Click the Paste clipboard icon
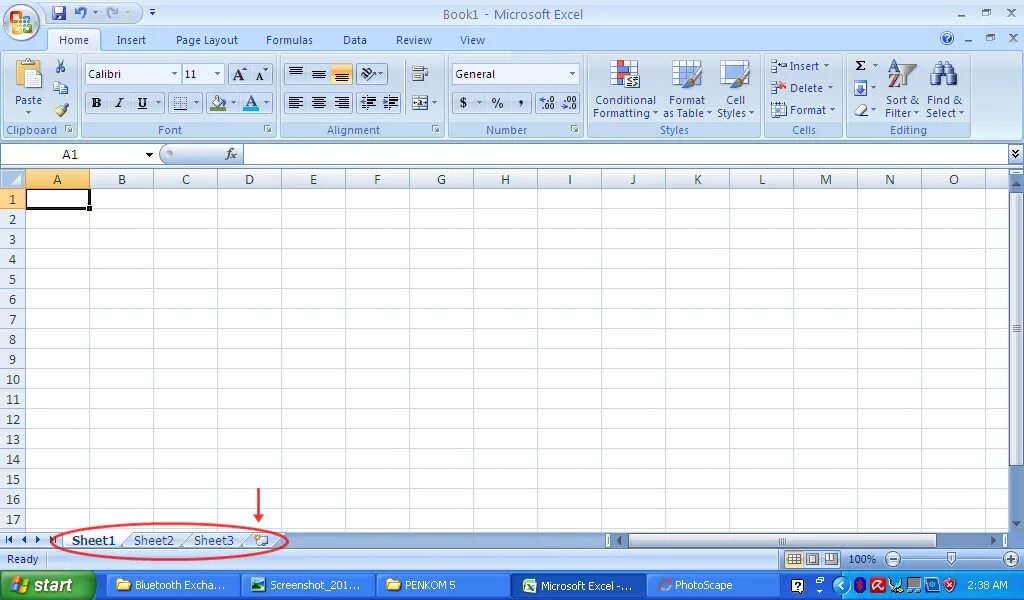Image resolution: width=1024 pixels, height=600 pixels. (x=28, y=74)
